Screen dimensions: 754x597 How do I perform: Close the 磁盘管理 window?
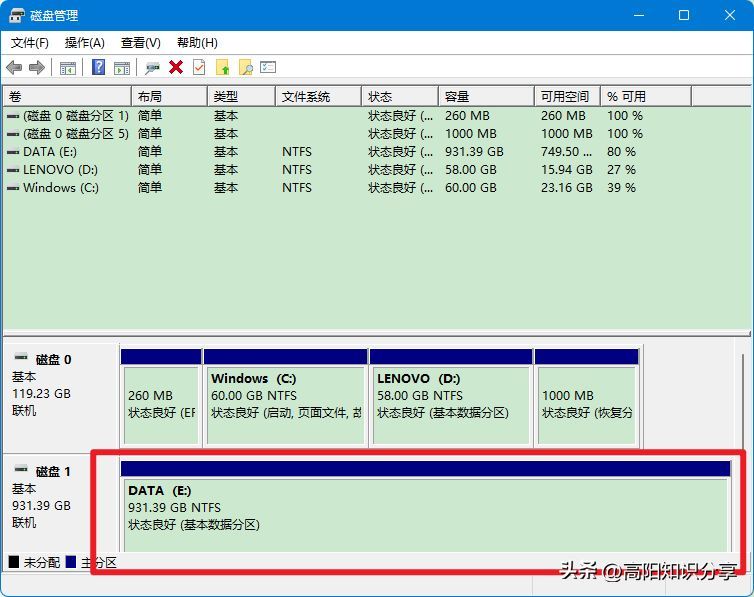[x=729, y=15]
